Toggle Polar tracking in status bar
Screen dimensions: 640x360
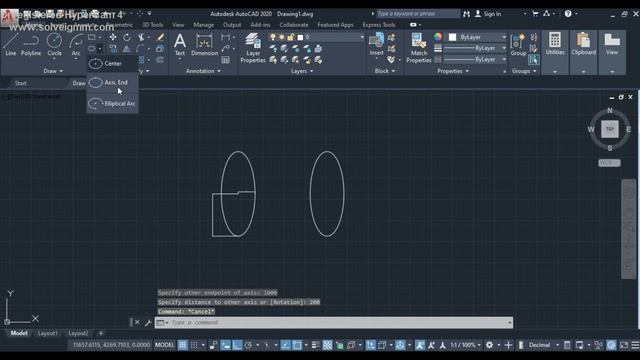[248, 345]
